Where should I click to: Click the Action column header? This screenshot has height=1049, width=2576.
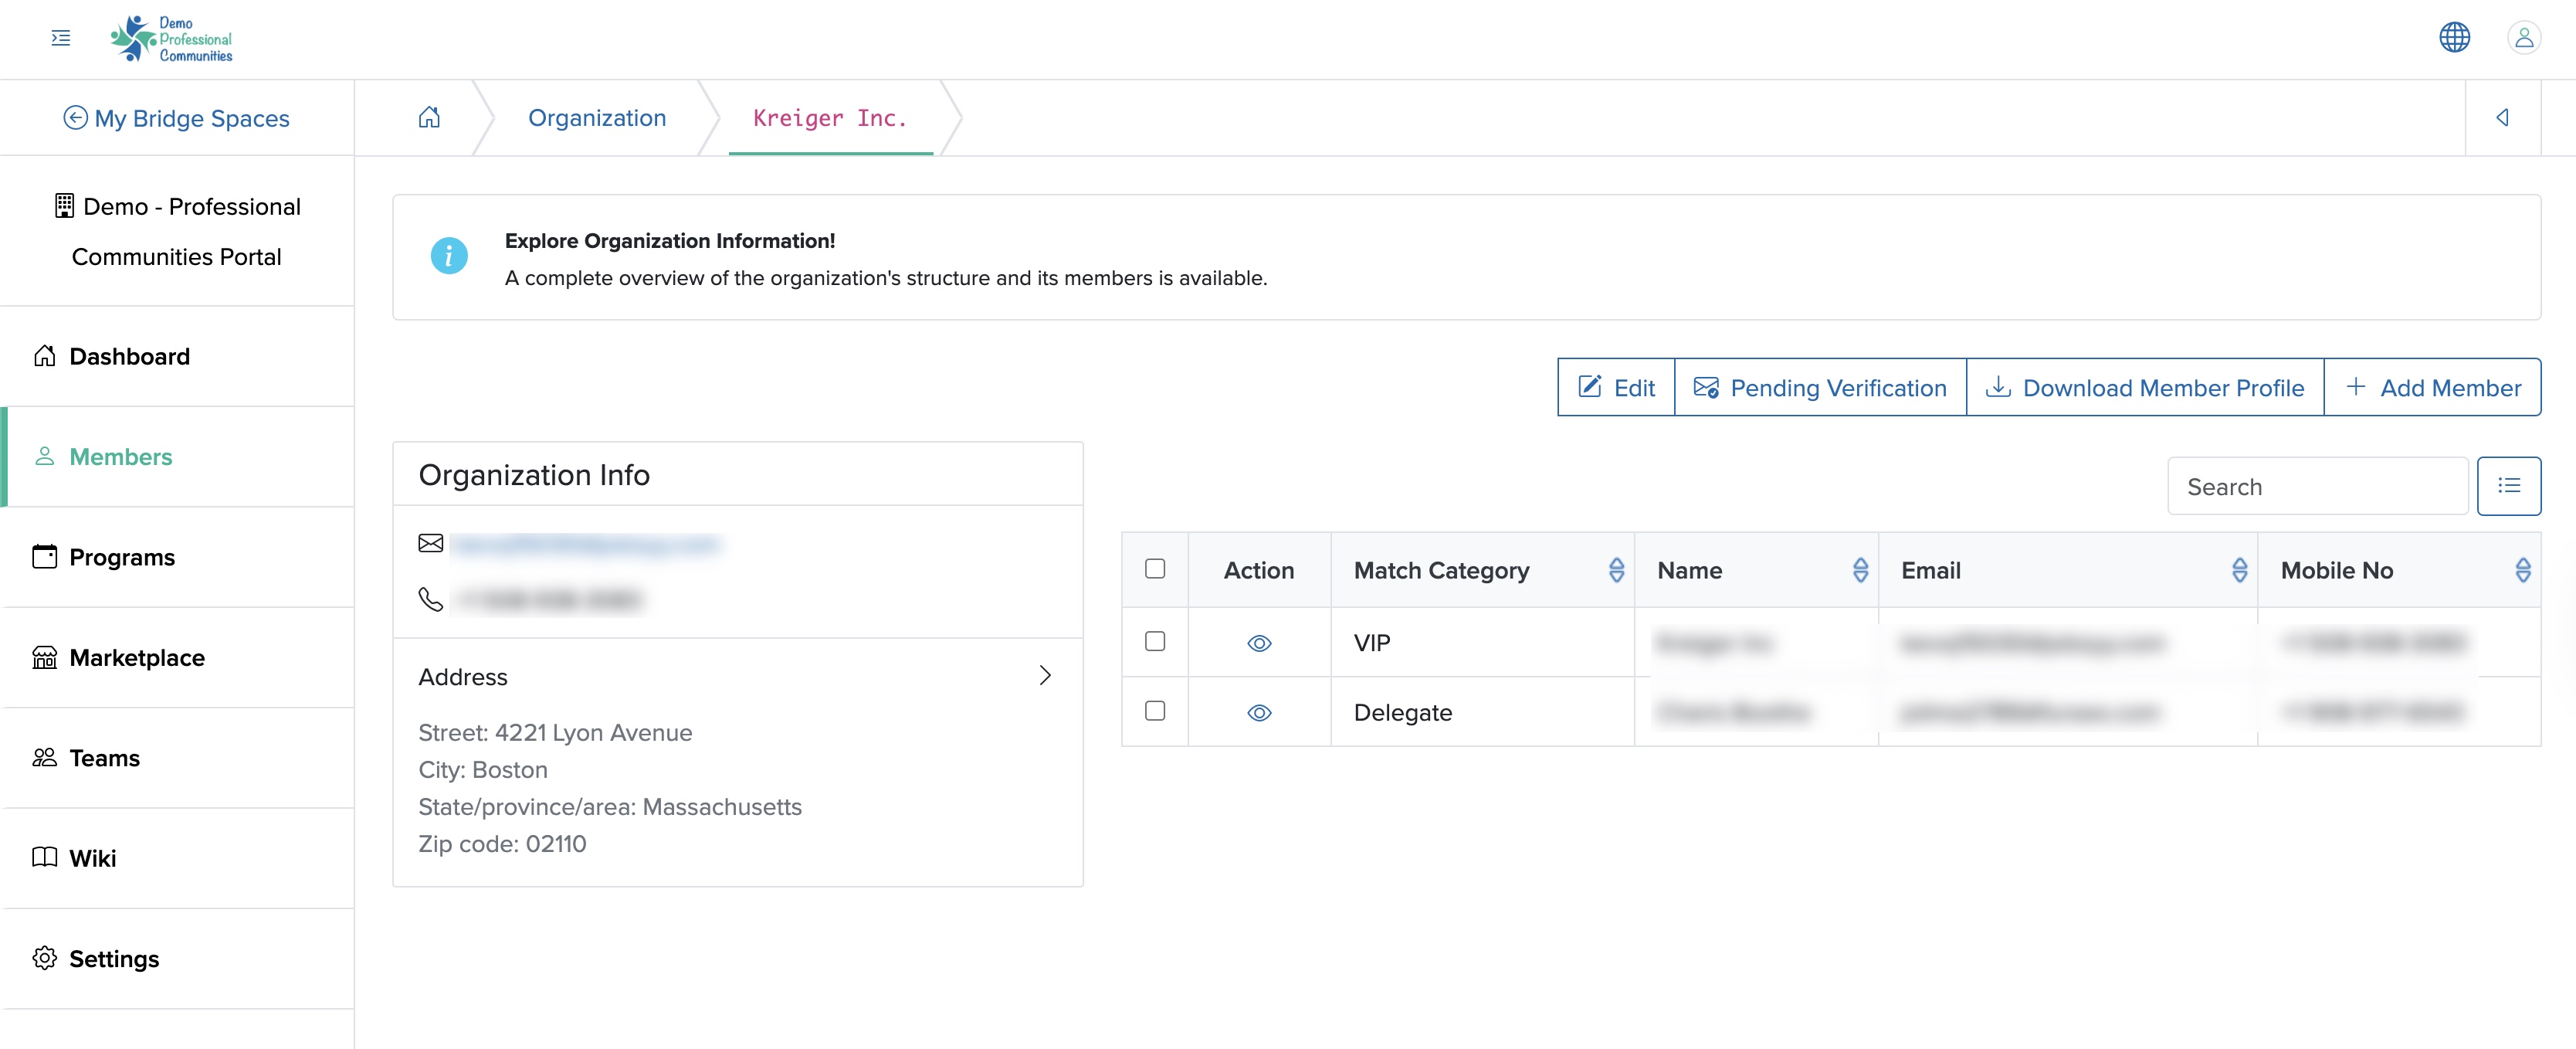(1259, 570)
